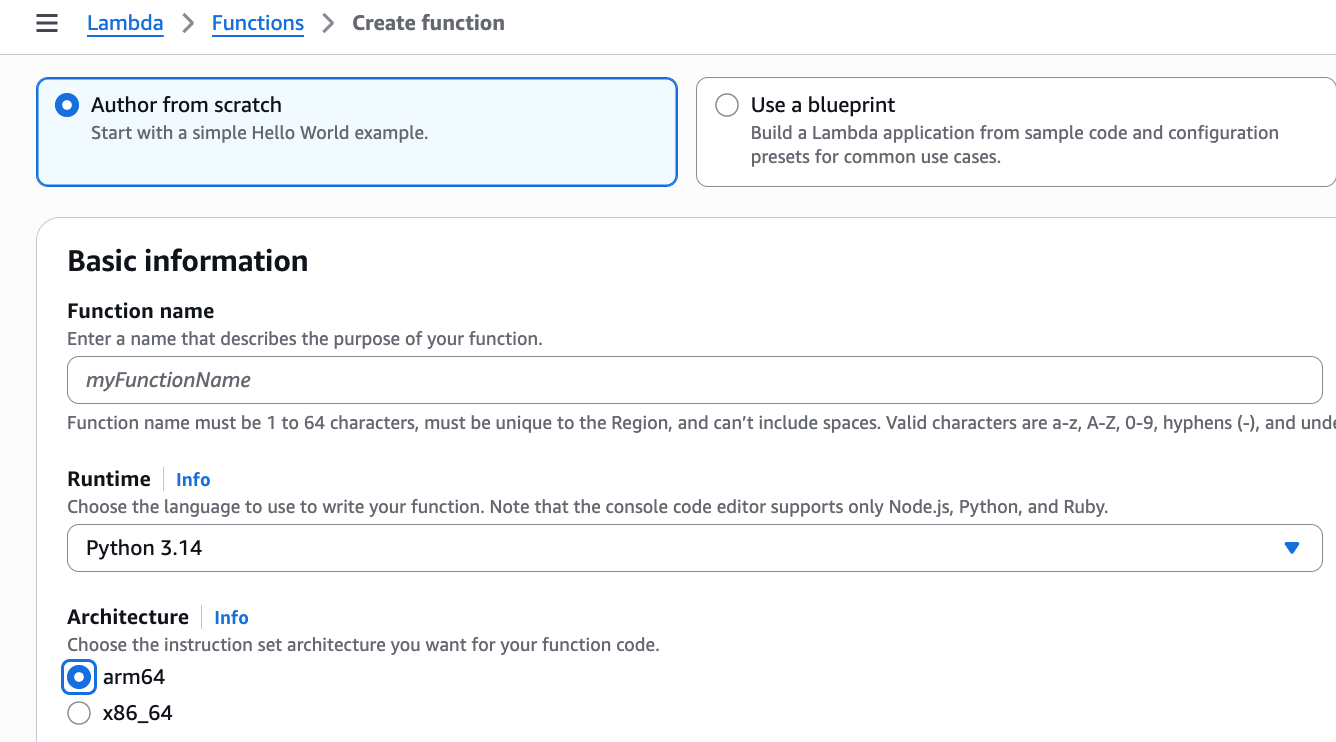
Task: View Info about the Runtime setting
Action: [192, 479]
